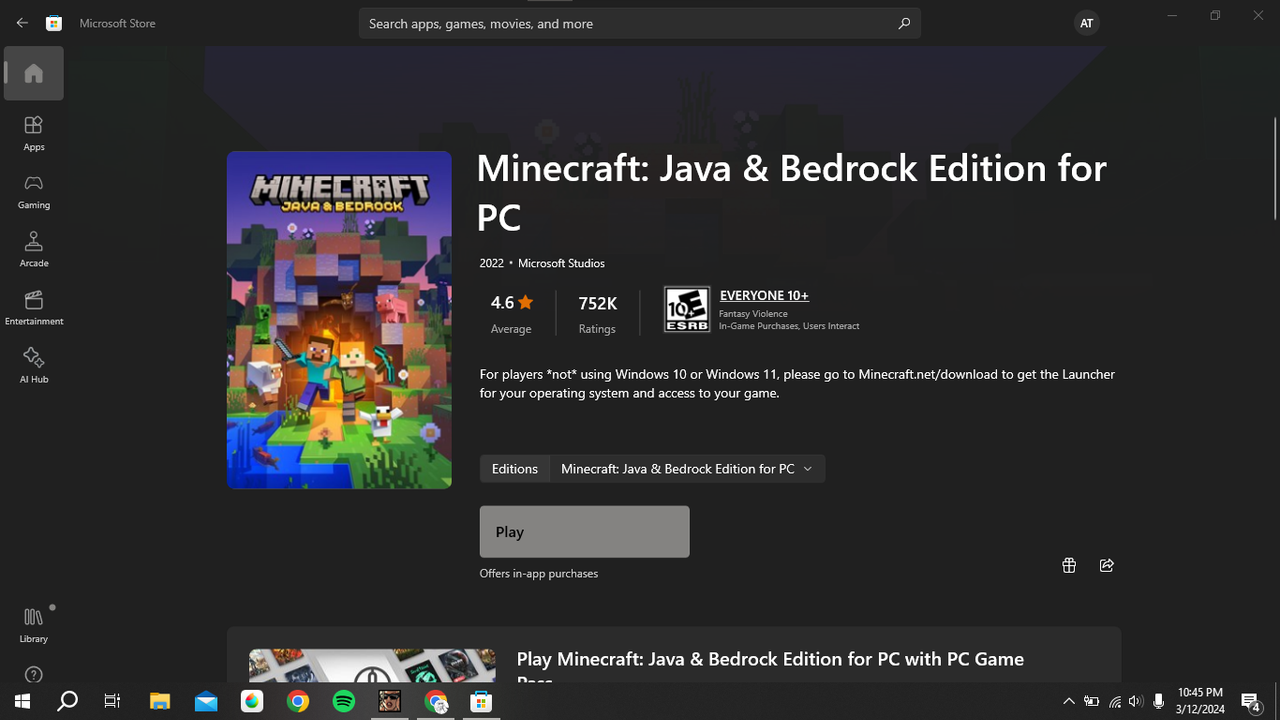Click the Microsoft Store logo icon
The height and width of the screenshot is (720, 1280).
pos(54,23)
